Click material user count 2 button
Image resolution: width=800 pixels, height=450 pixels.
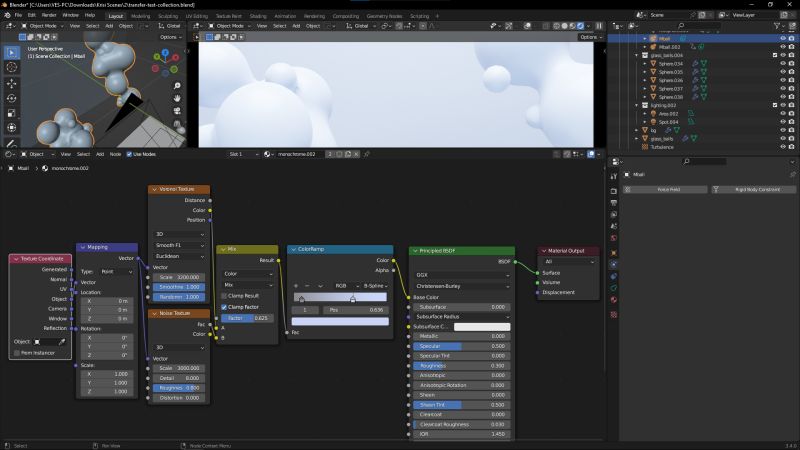click(x=330, y=154)
